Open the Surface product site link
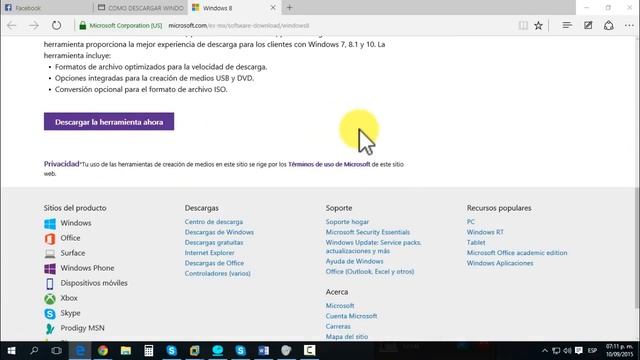Image resolution: width=640 pixels, height=360 pixels. coord(73,253)
